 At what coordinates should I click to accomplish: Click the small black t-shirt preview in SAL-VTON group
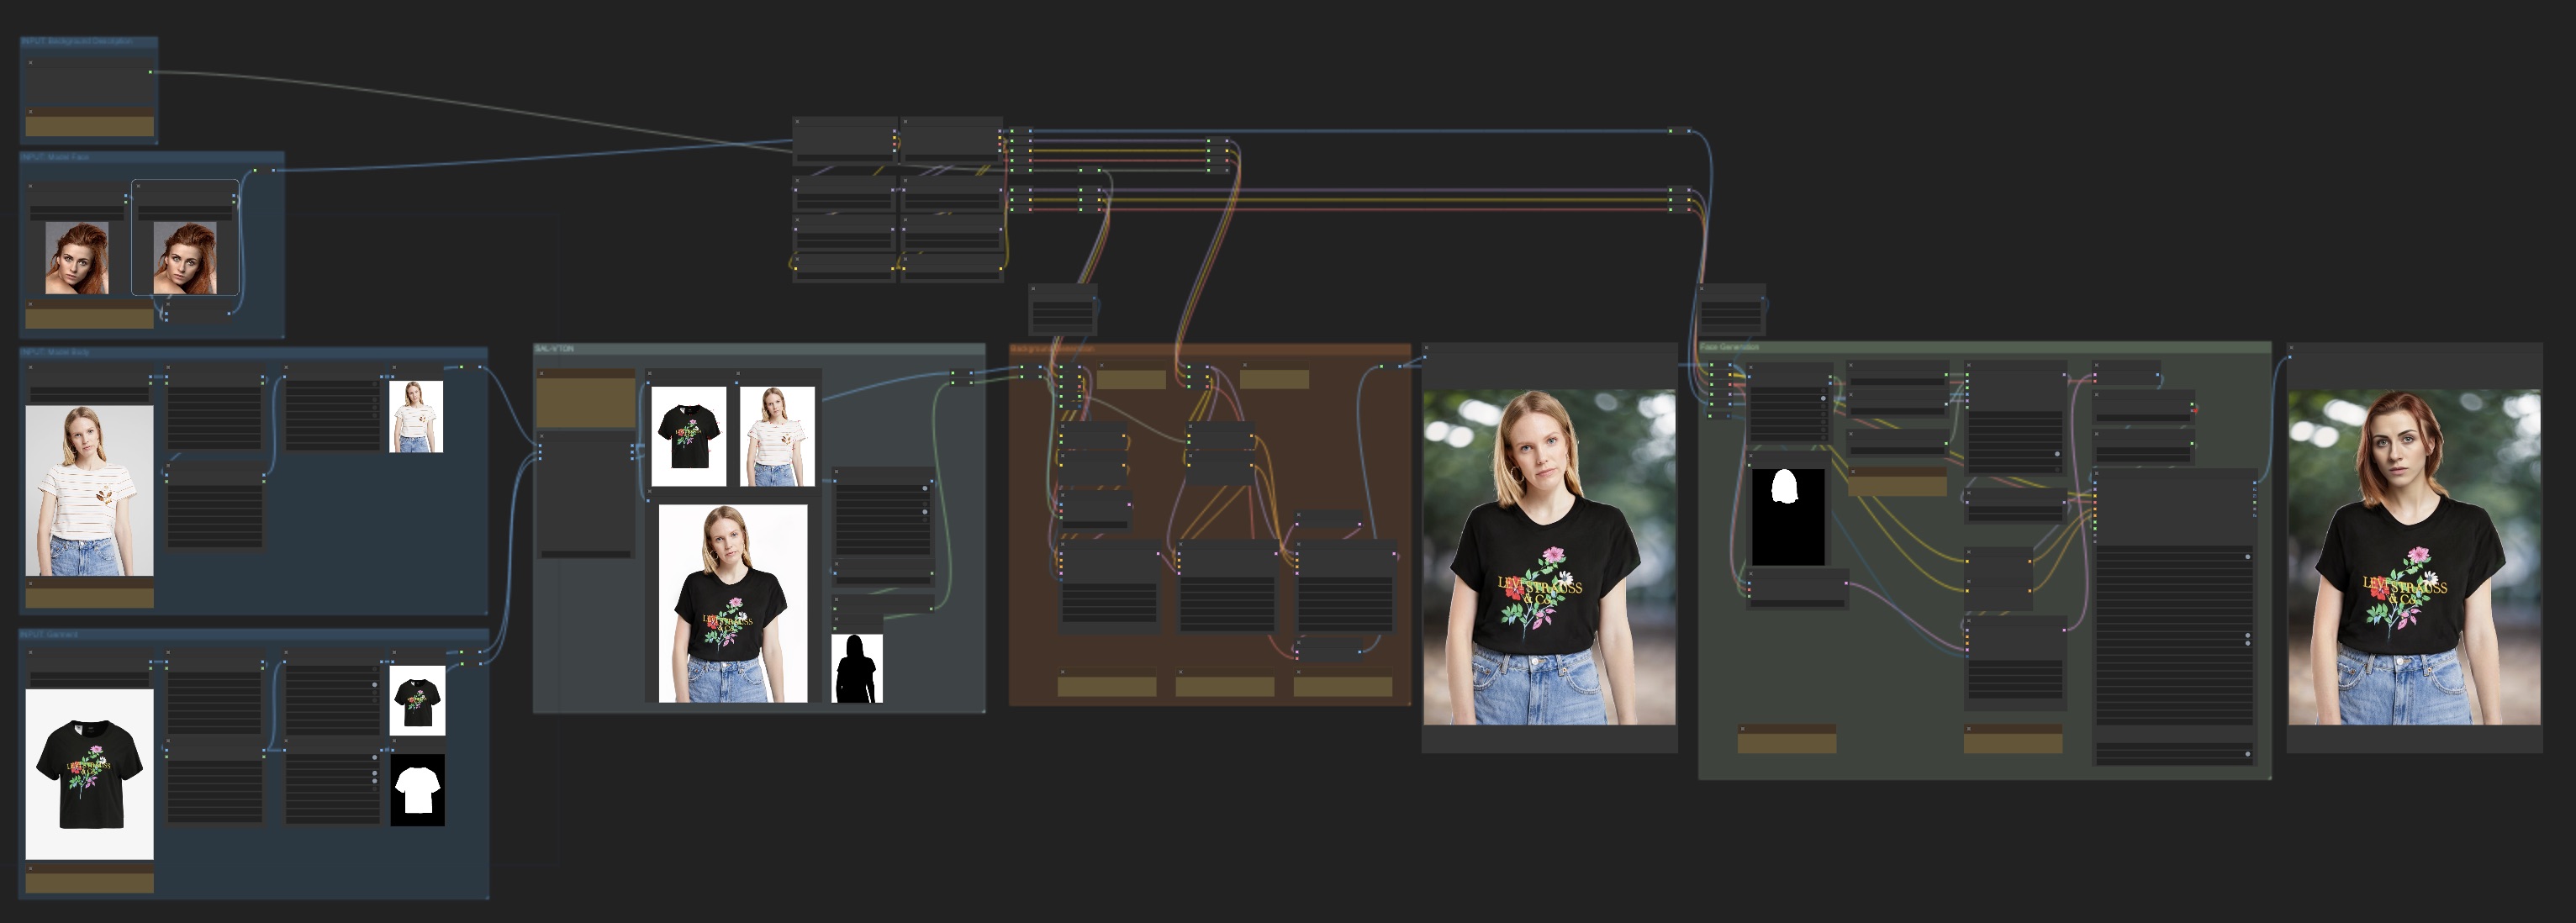[x=688, y=437]
